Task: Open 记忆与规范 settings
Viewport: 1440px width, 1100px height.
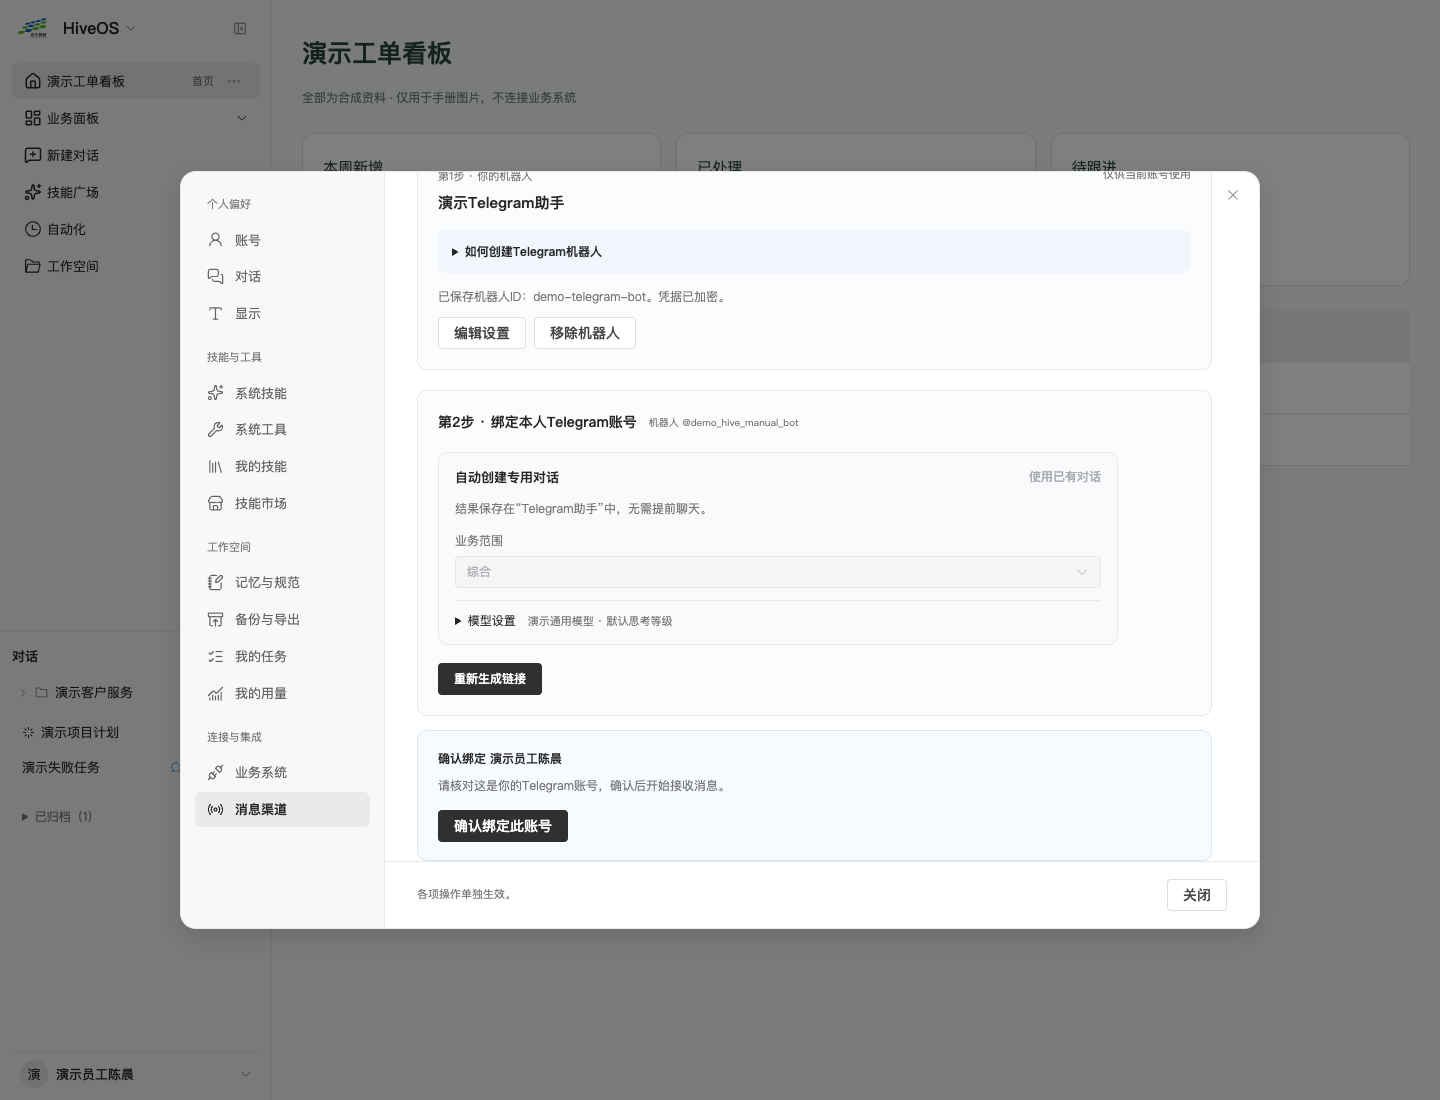Action: click(x=282, y=583)
